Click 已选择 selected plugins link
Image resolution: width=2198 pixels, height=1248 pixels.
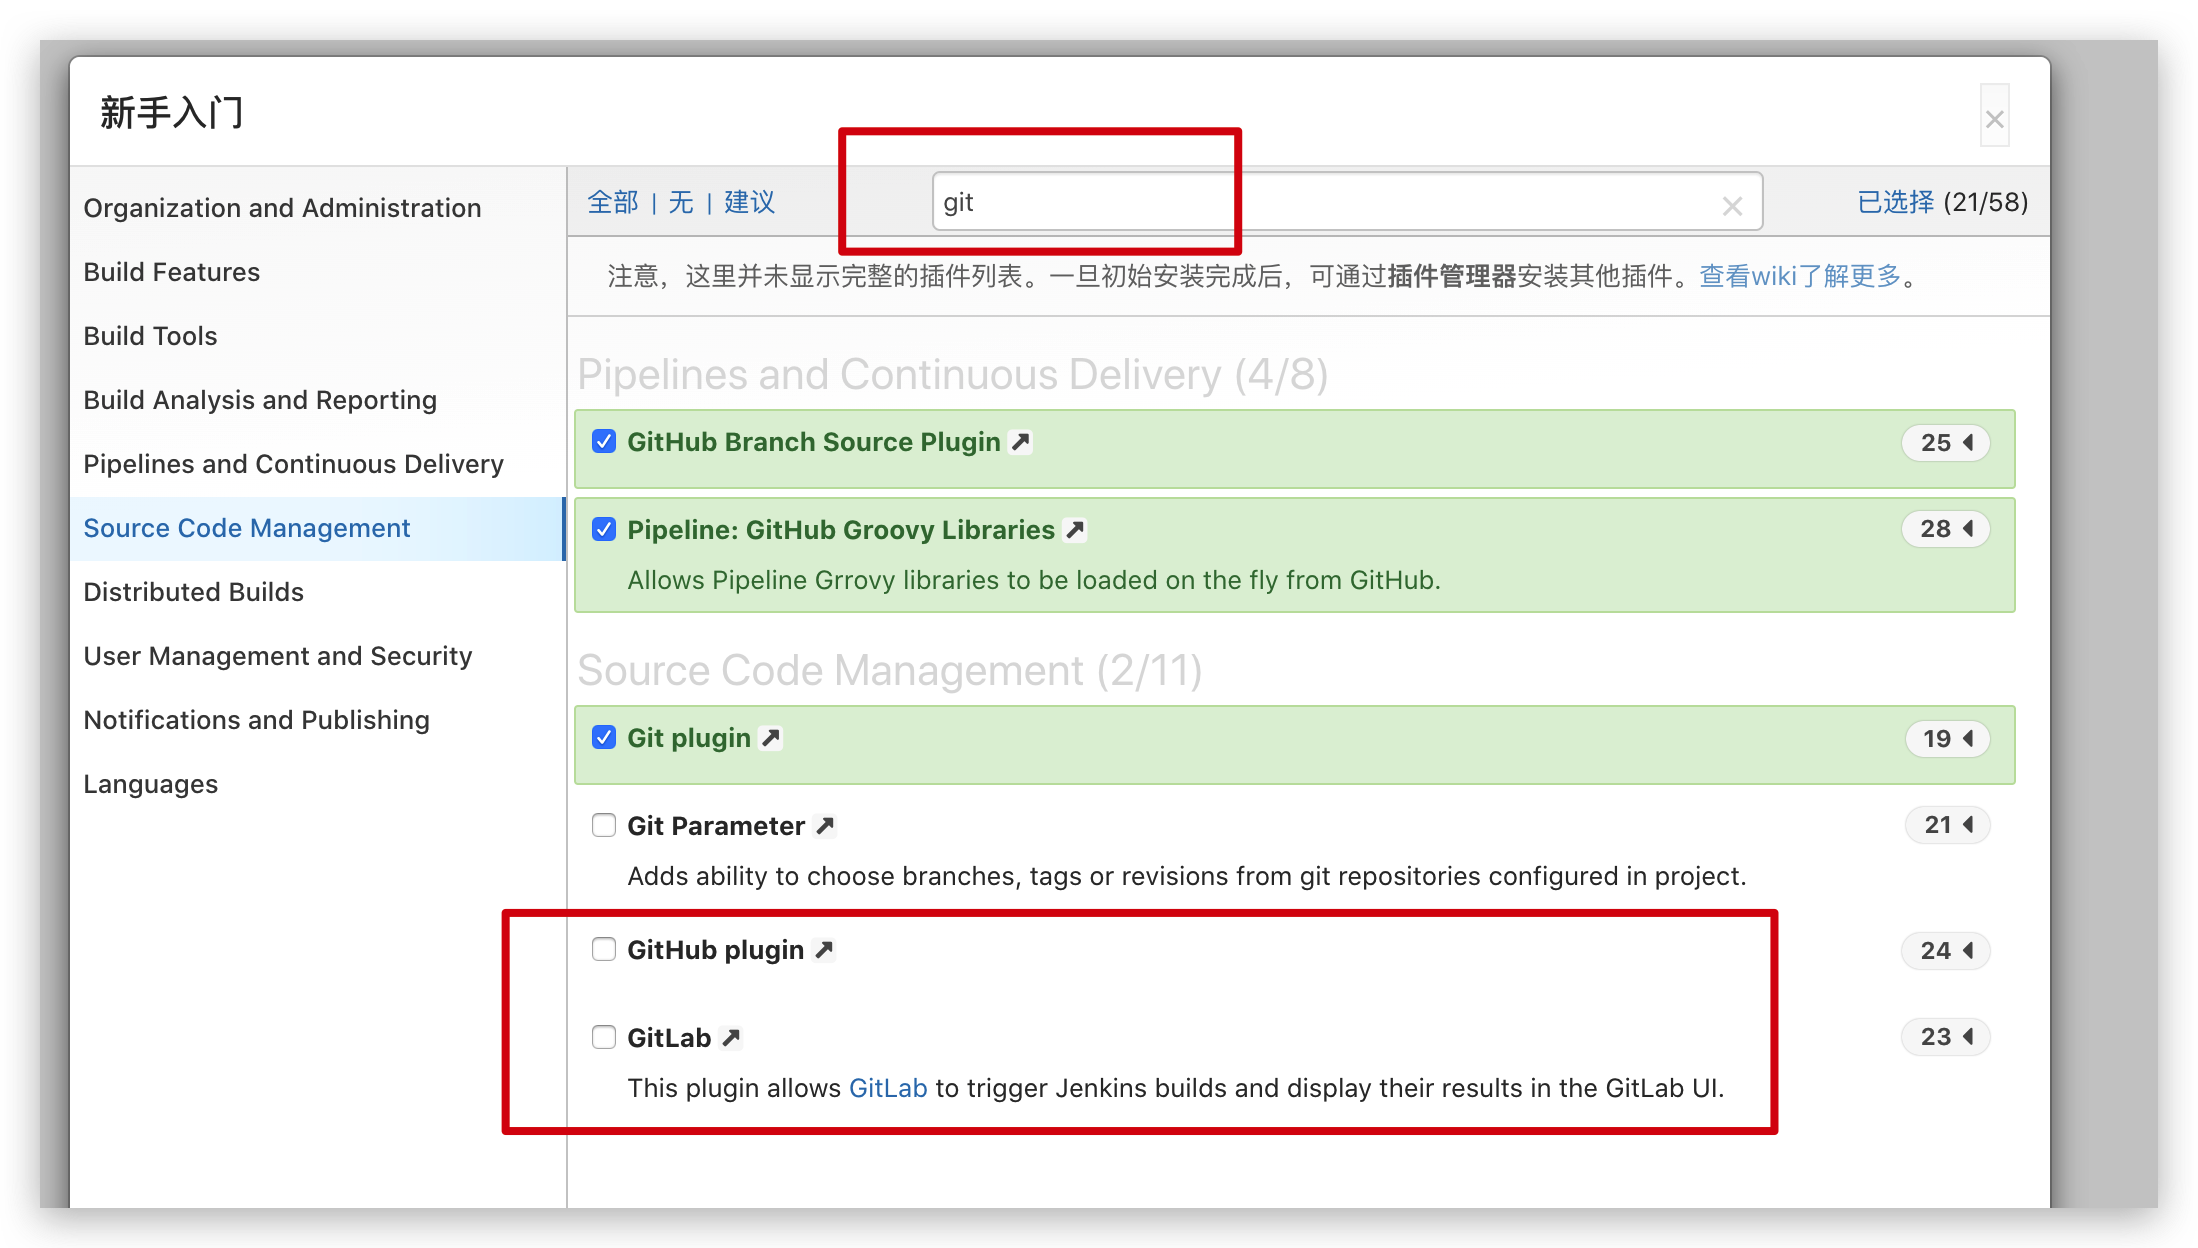pyautogui.click(x=1895, y=202)
